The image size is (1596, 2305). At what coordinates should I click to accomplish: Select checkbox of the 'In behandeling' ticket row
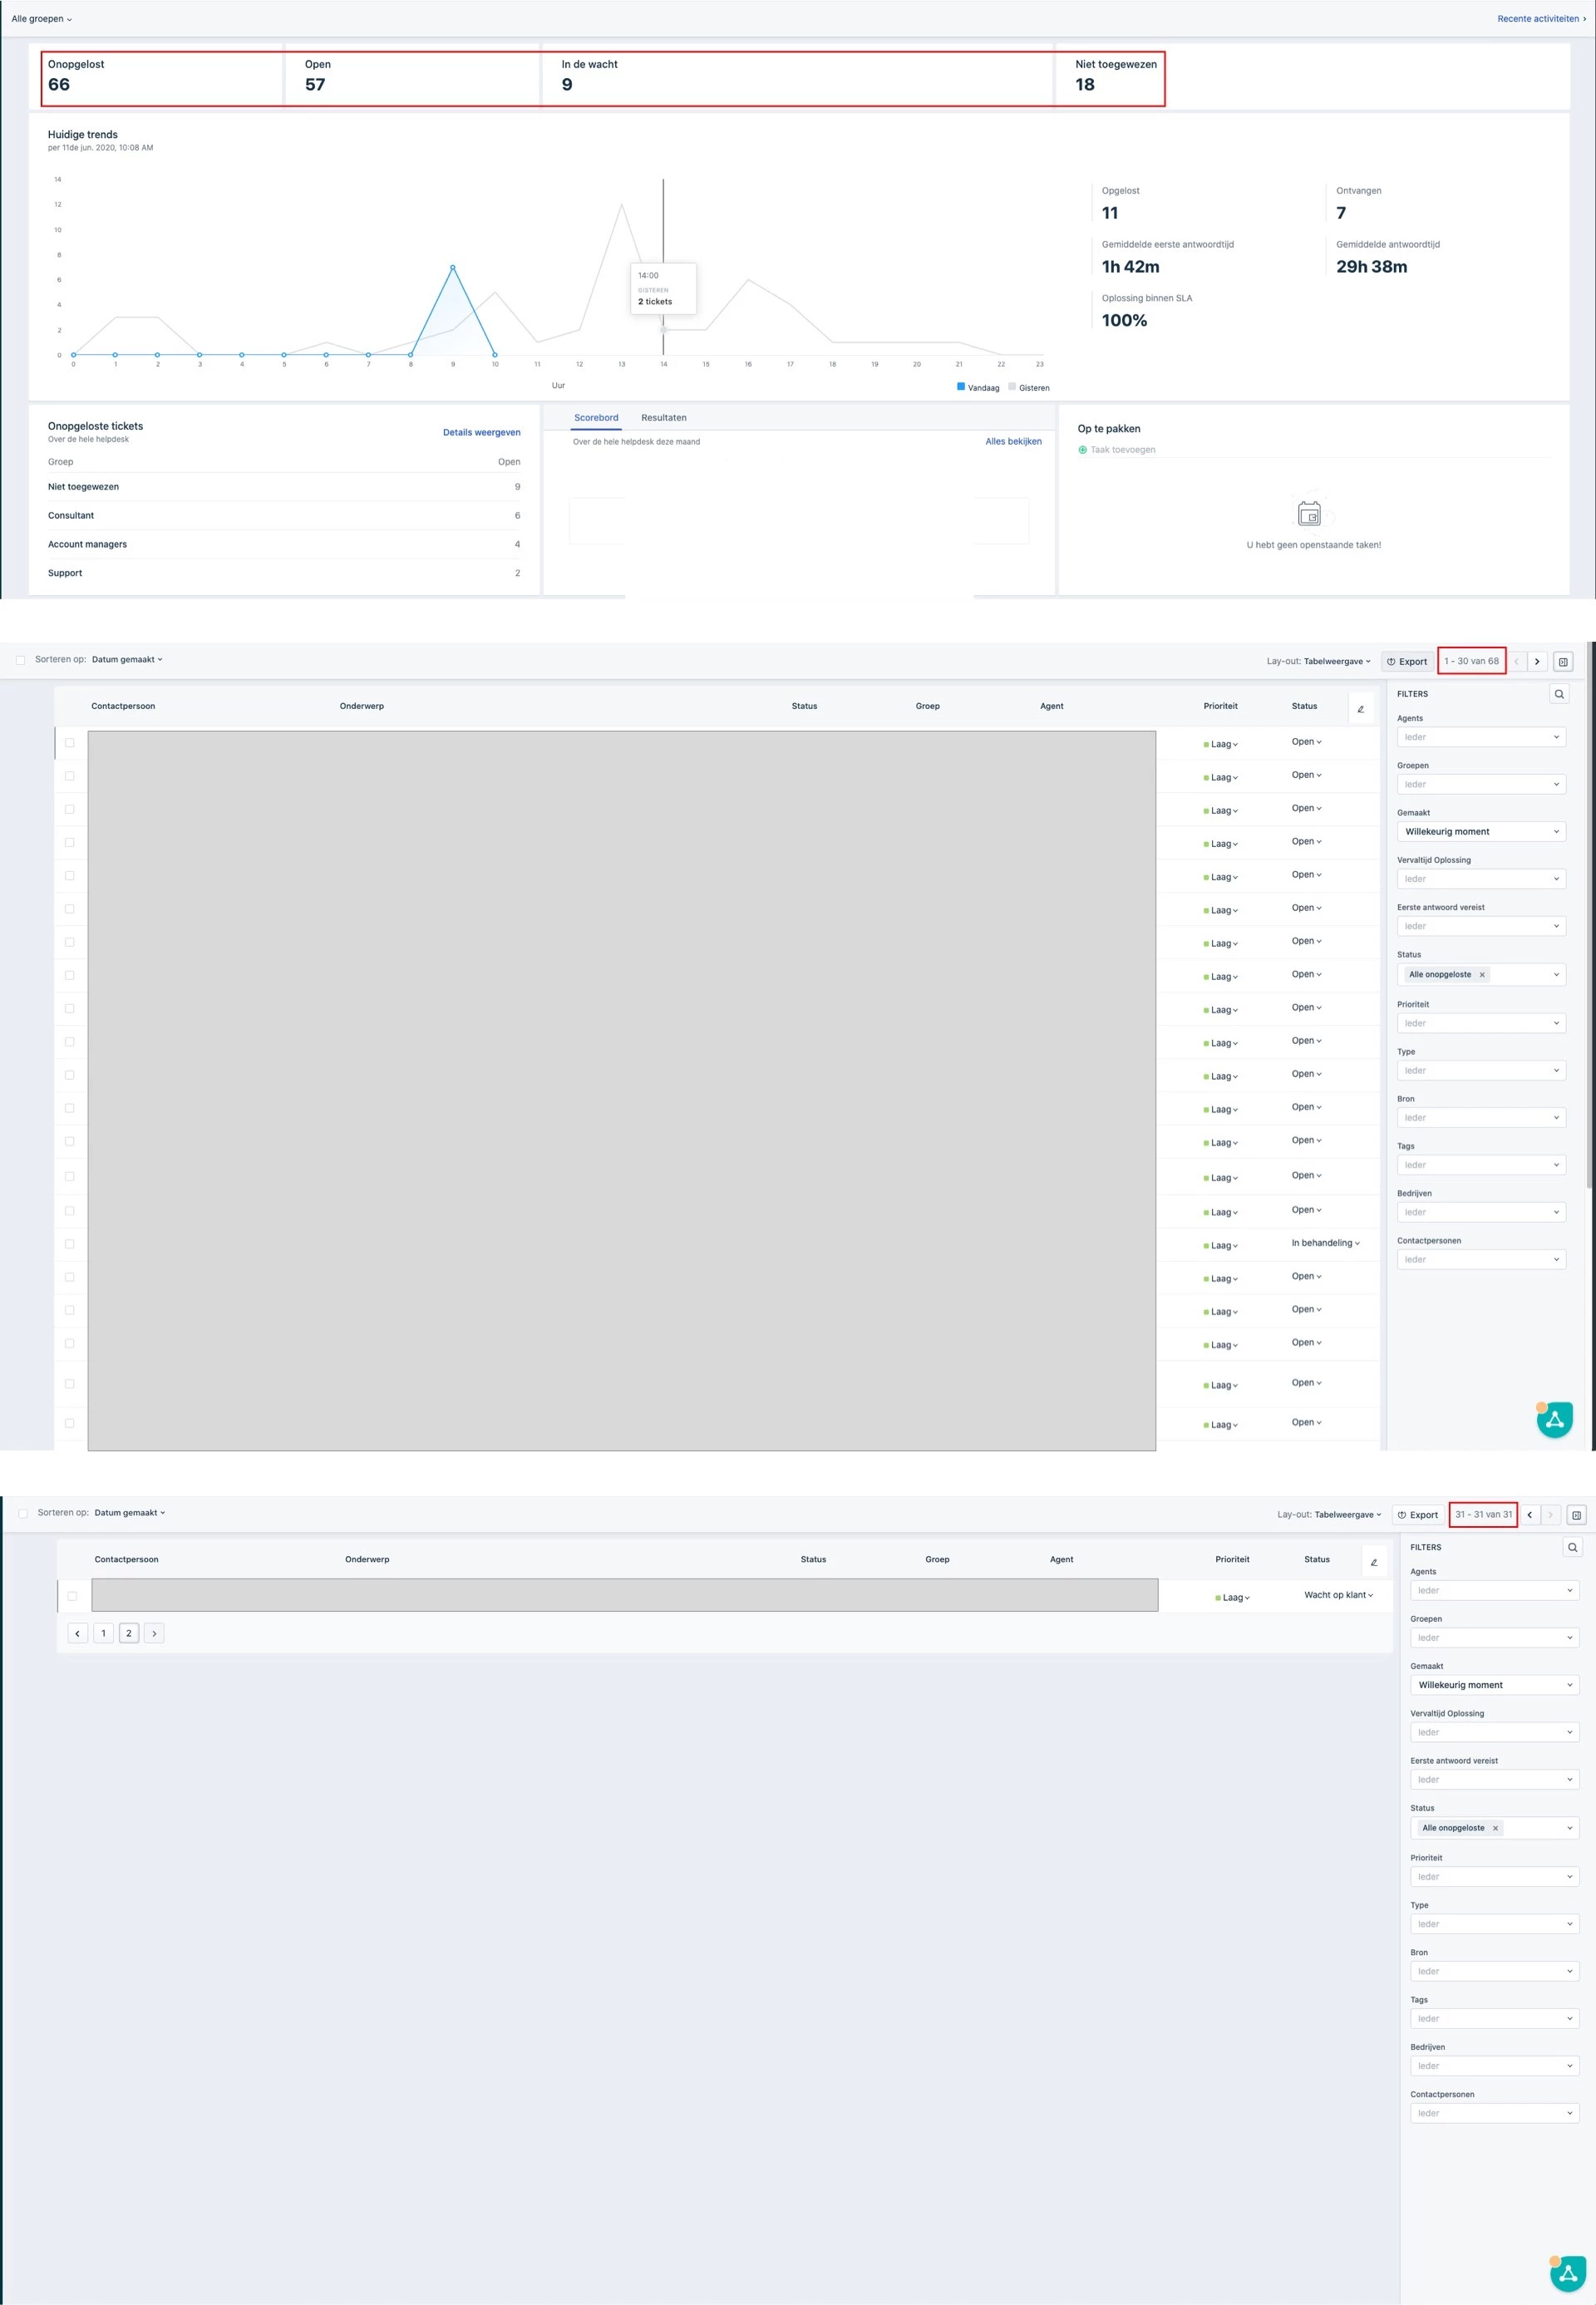pyautogui.click(x=70, y=1244)
